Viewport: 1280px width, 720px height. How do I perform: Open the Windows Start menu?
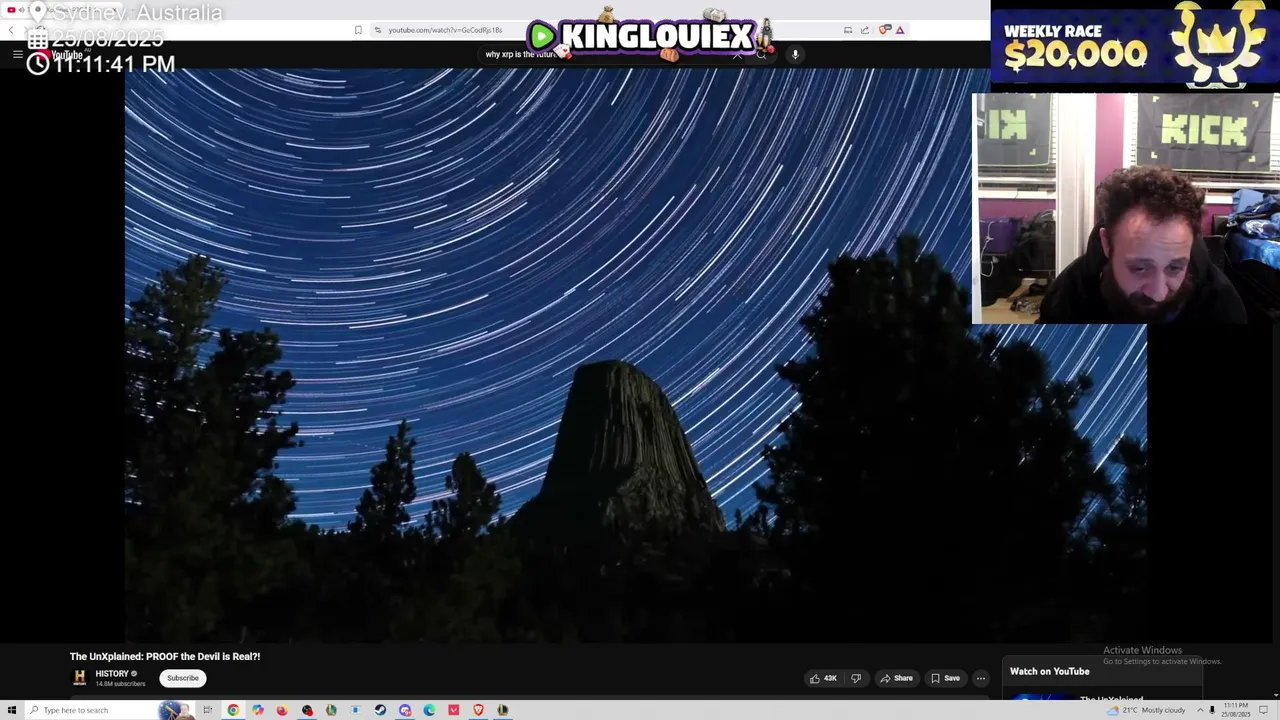coord(12,710)
